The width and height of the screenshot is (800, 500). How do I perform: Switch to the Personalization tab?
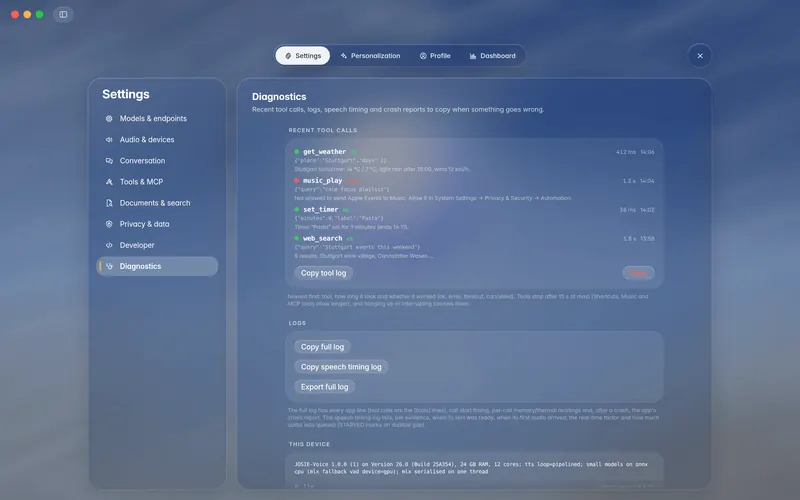click(x=370, y=56)
